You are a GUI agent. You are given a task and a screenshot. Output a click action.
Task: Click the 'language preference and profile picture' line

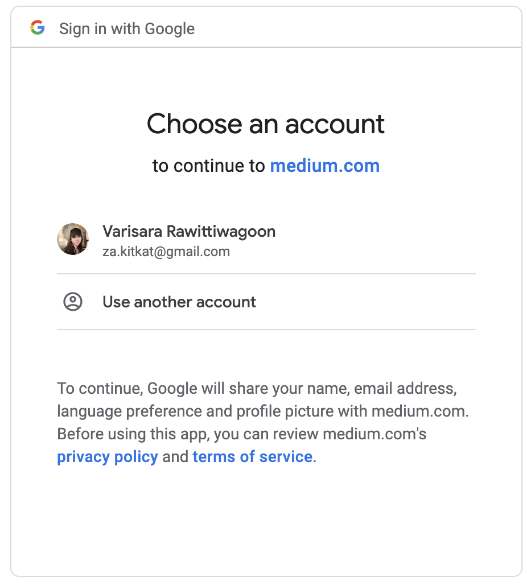pyautogui.click(x=263, y=411)
